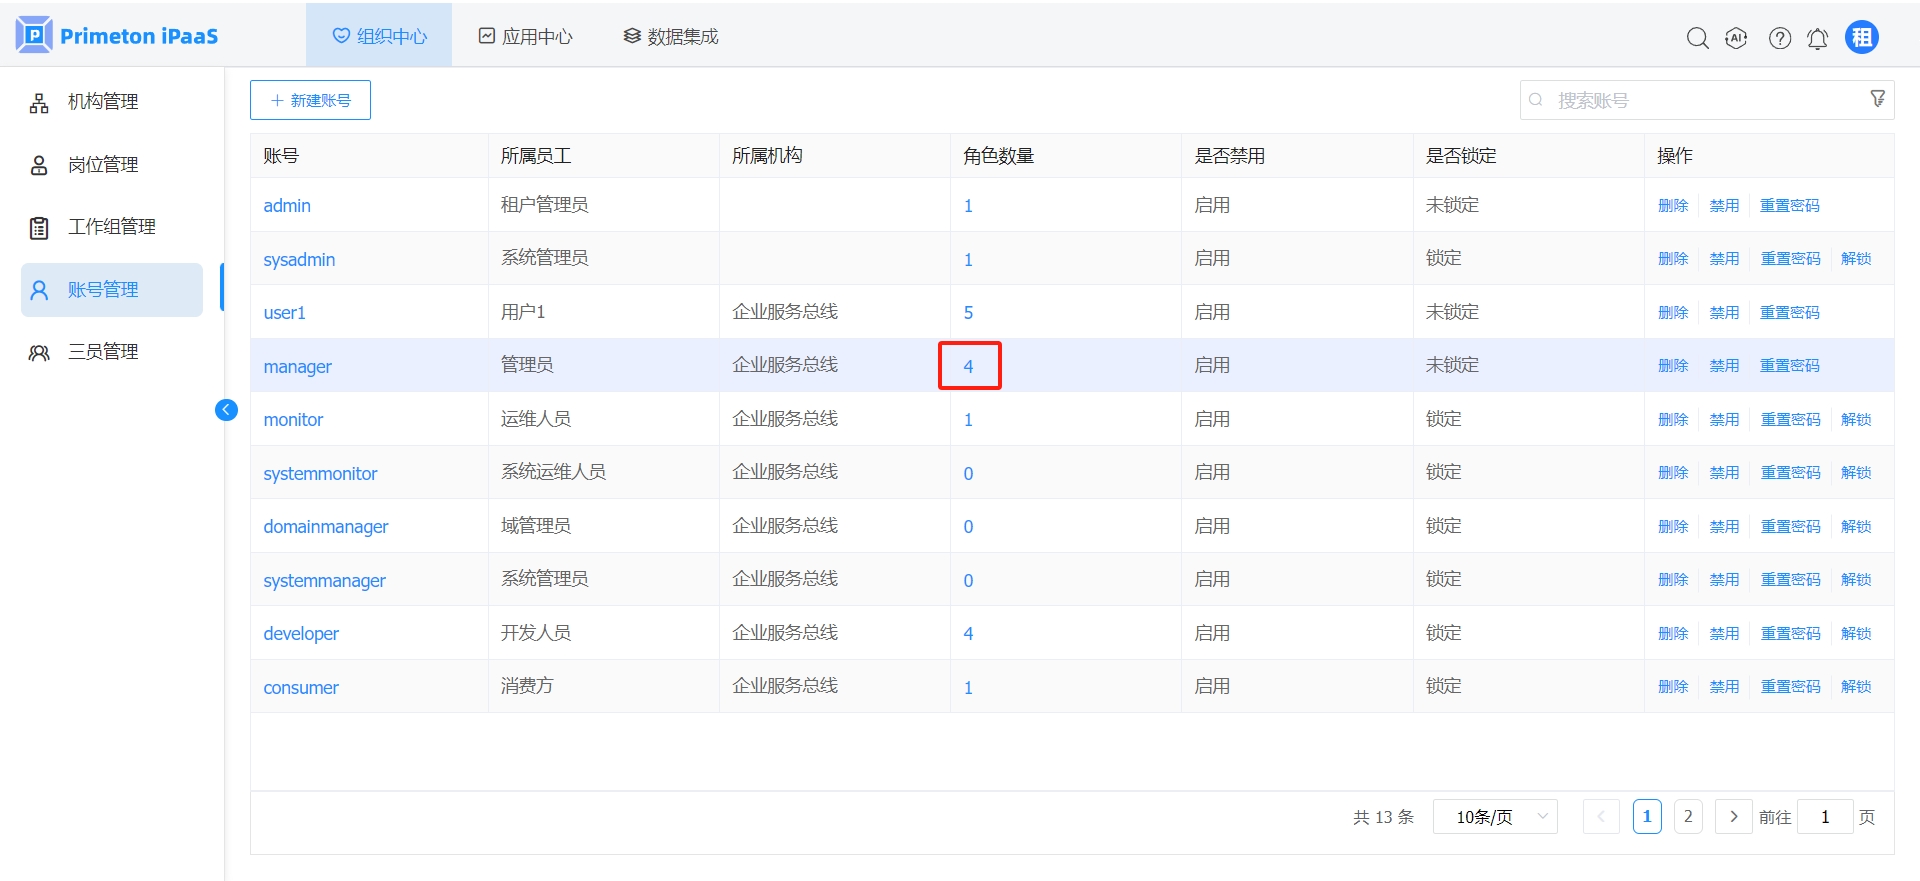Click the filter funnel icon in search box
The image size is (1920, 881).
coord(1877,98)
